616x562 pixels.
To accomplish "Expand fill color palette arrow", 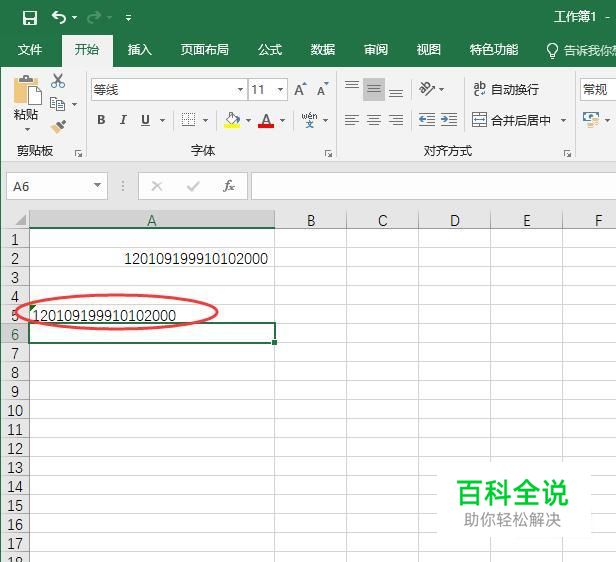I will tap(248, 120).
